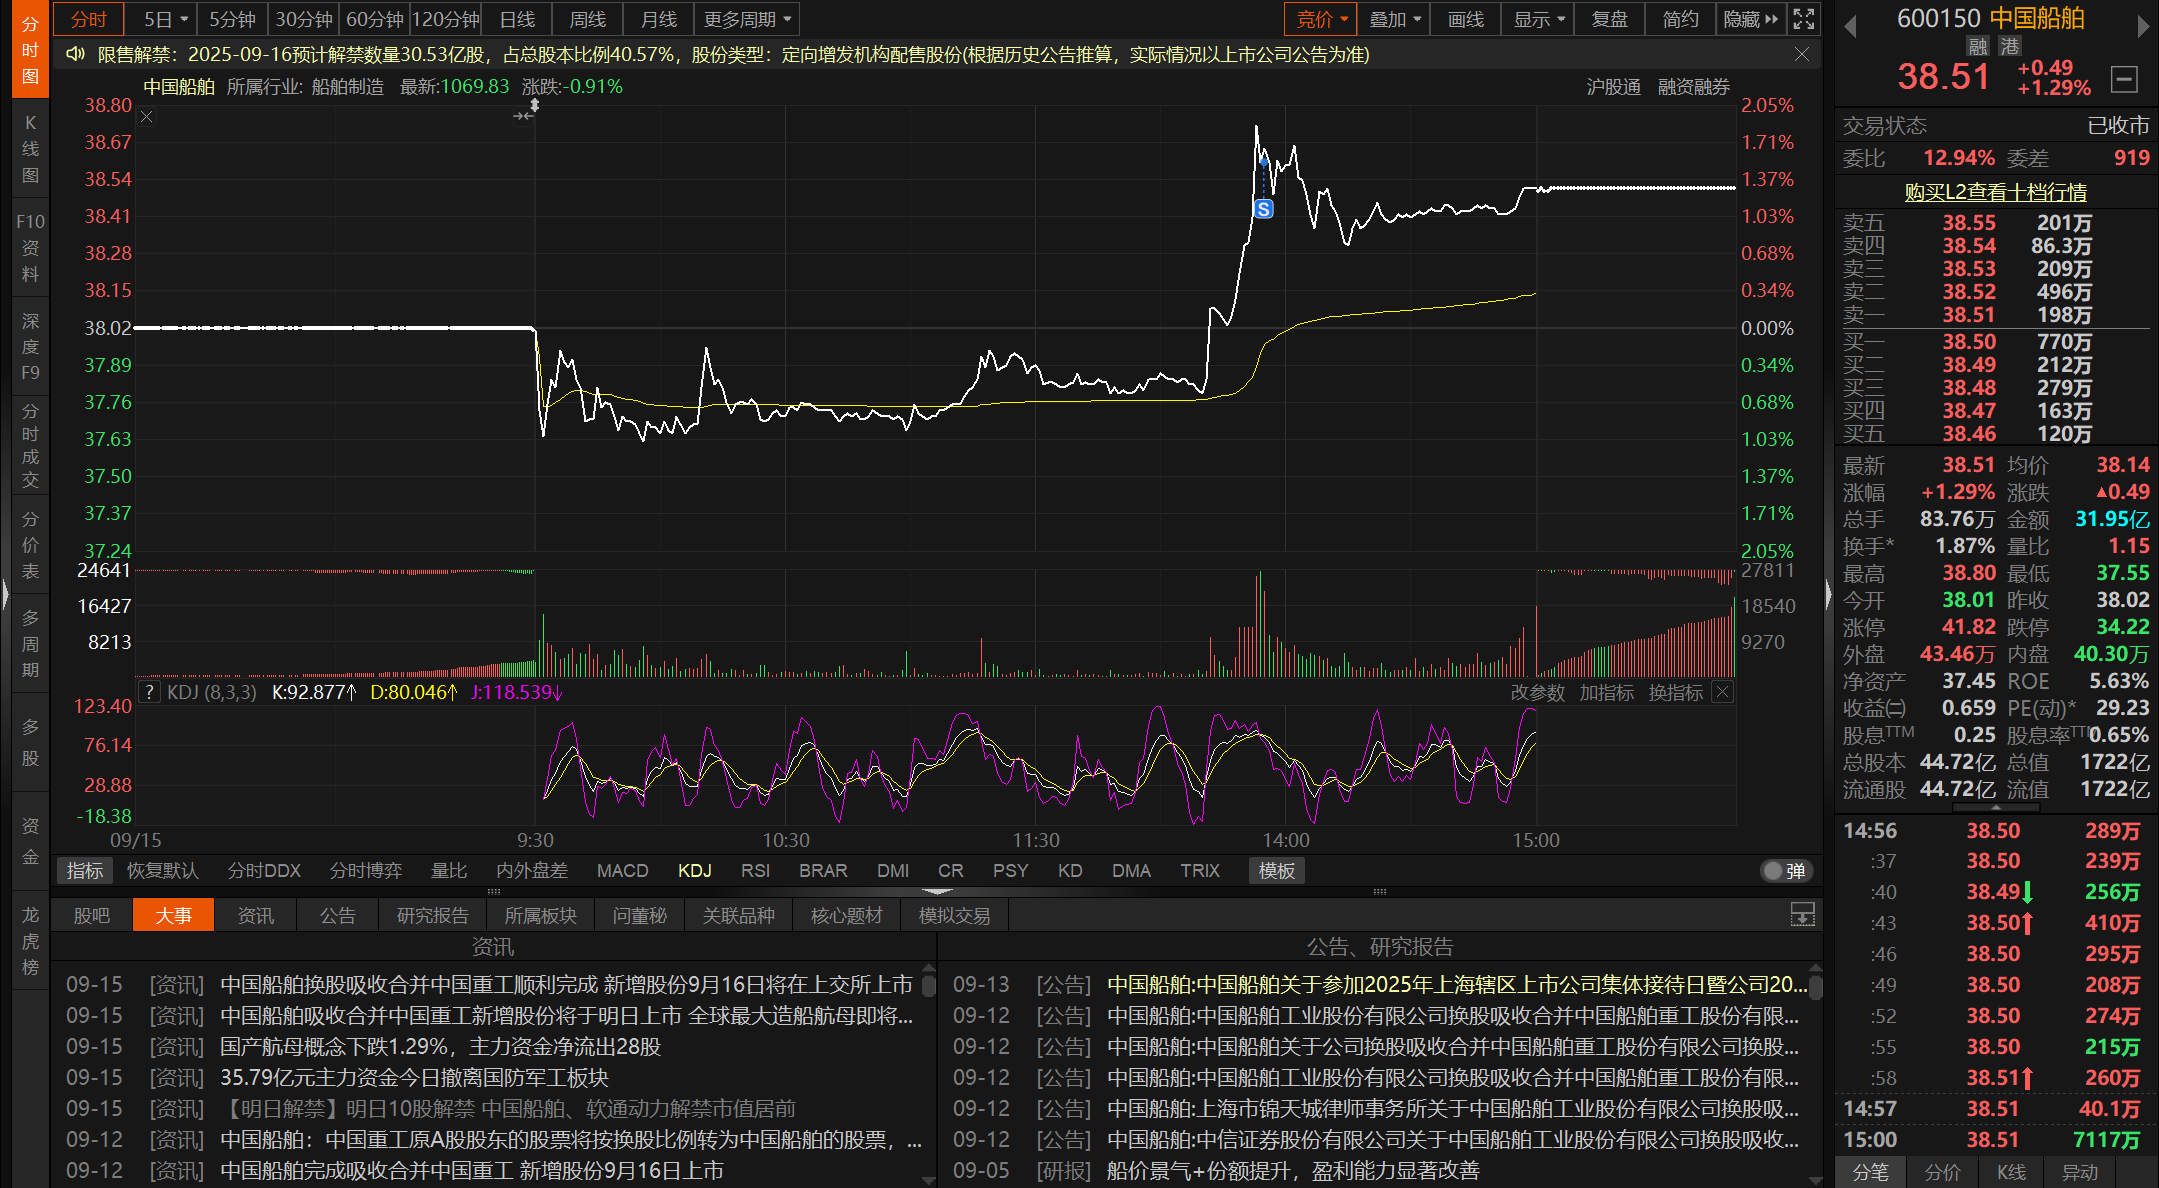Open 分价表 sidebar entry
Screen dimensions: 2159x1188
[30, 545]
